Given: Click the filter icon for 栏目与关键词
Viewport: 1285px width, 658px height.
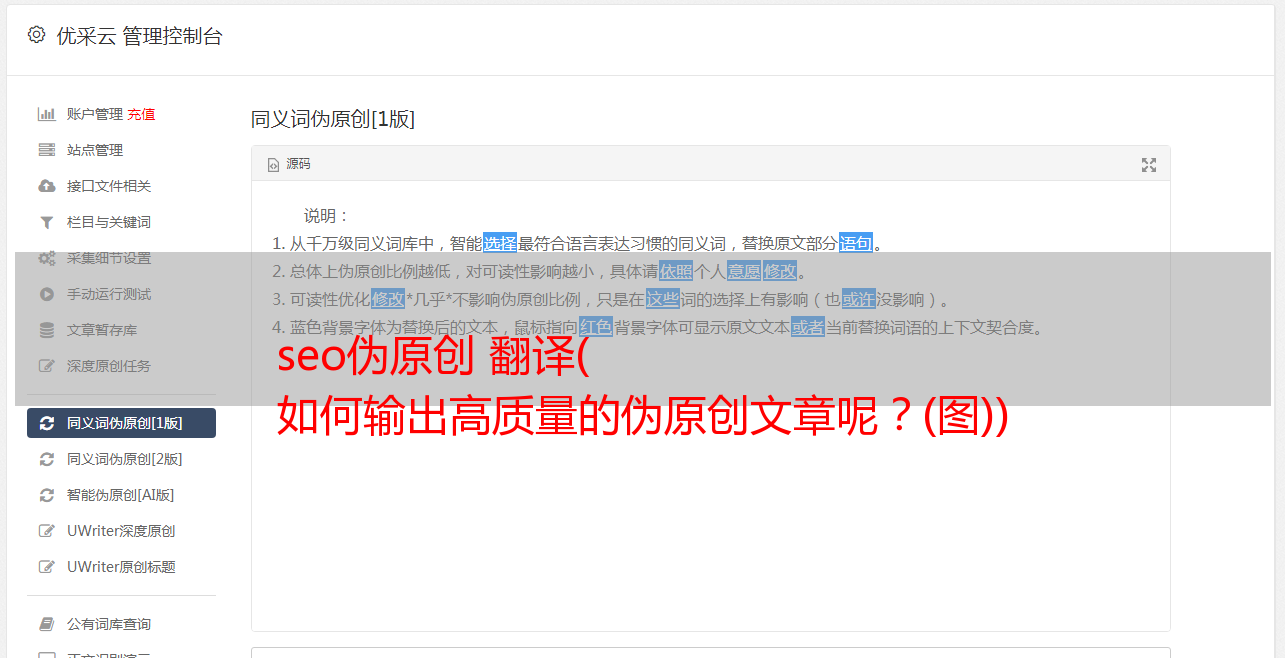Looking at the screenshot, I should point(46,222).
